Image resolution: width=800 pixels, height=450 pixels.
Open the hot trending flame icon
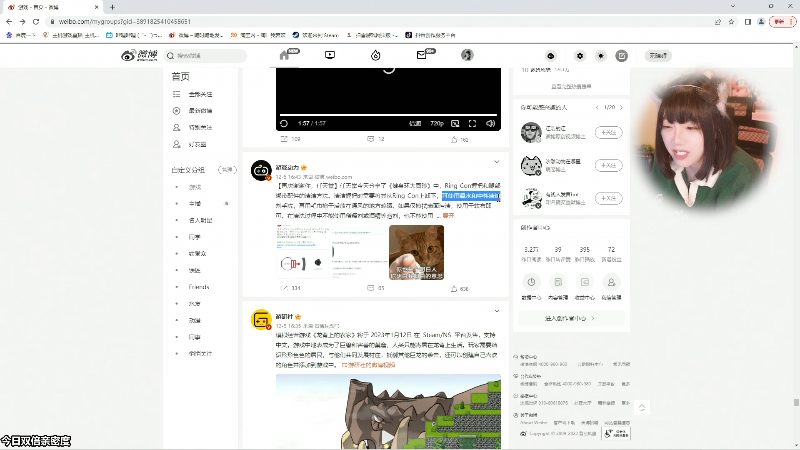pyautogui.click(x=376, y=55)
